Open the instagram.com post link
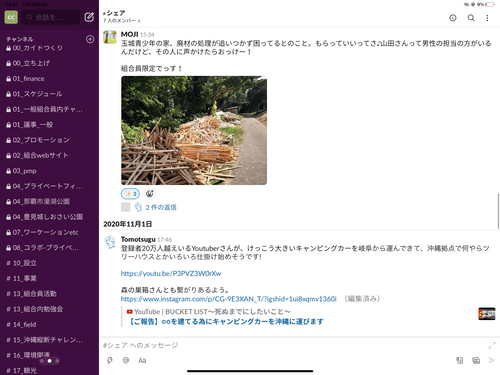Viewport: 500px width, 375px height. pyautogui.click(x=229, y=299)
